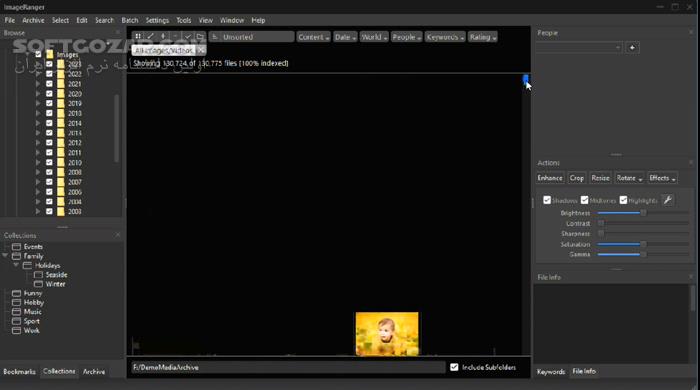Image resolution: width=700 pixels, height=390 pixels.
Task: Close the Actions panel
Action: [x=691, y=163]
